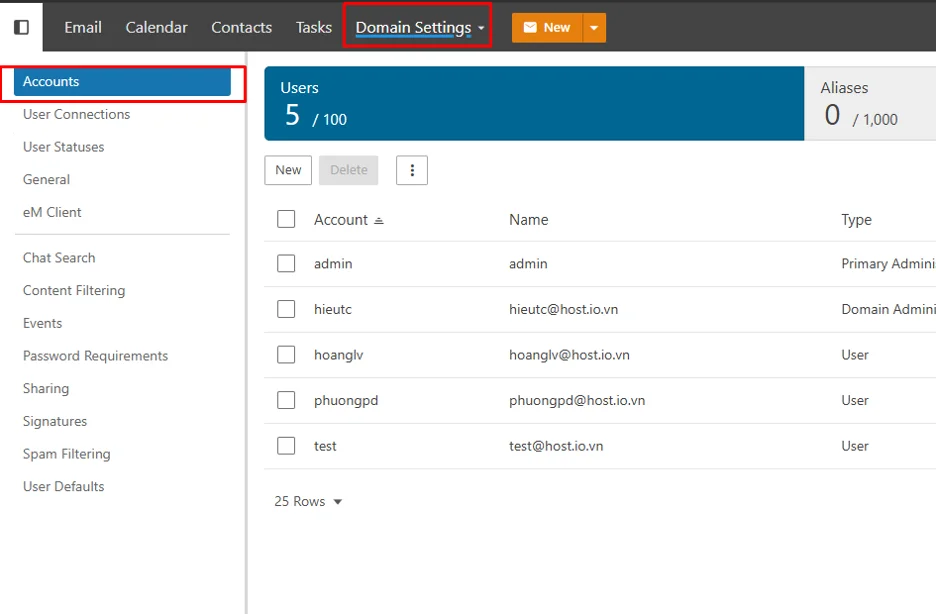Open the phuongpd account name
The height and width of the screenshot is (614, 936).
346,400
